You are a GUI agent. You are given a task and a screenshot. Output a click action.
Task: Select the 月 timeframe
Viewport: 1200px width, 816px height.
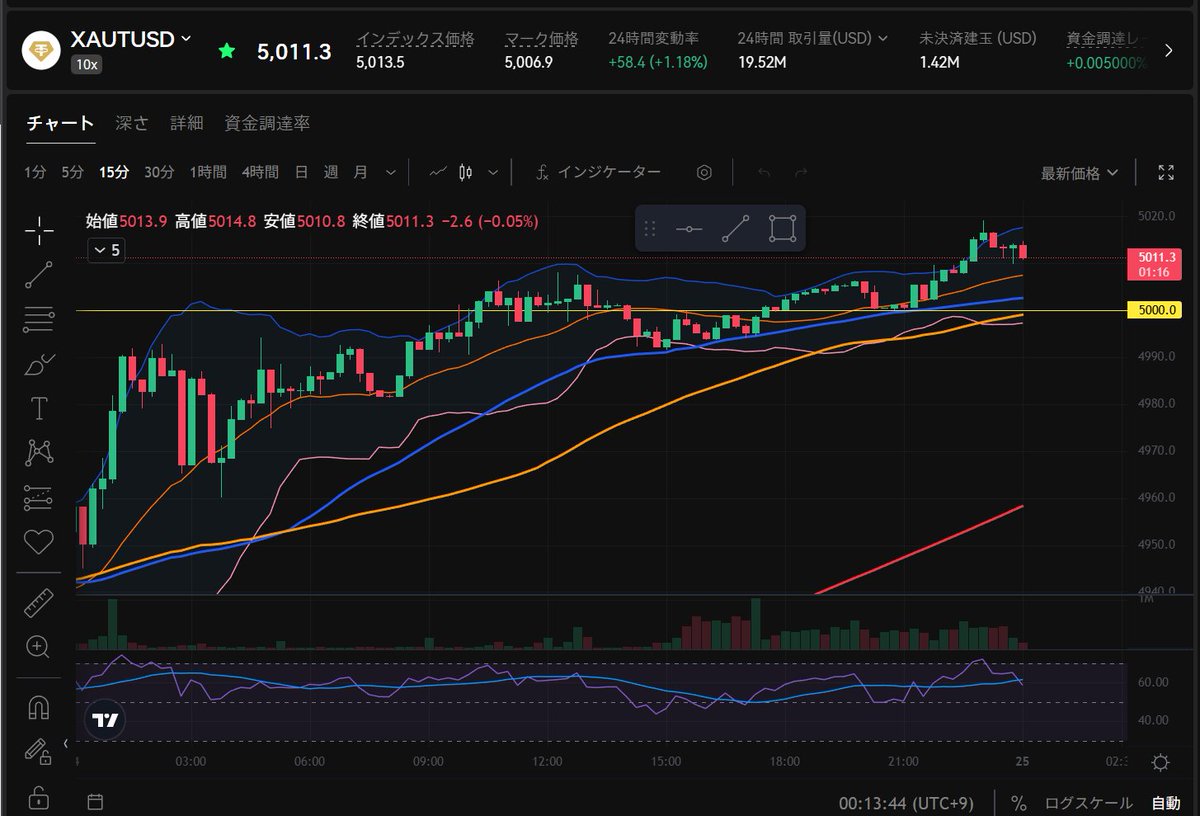[360, 172]
